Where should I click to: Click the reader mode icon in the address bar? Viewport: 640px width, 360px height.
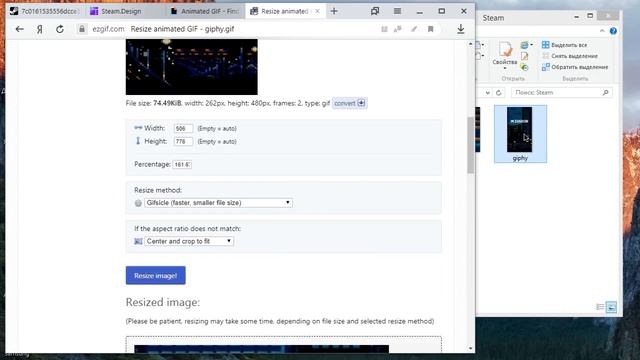click(384, 29)
